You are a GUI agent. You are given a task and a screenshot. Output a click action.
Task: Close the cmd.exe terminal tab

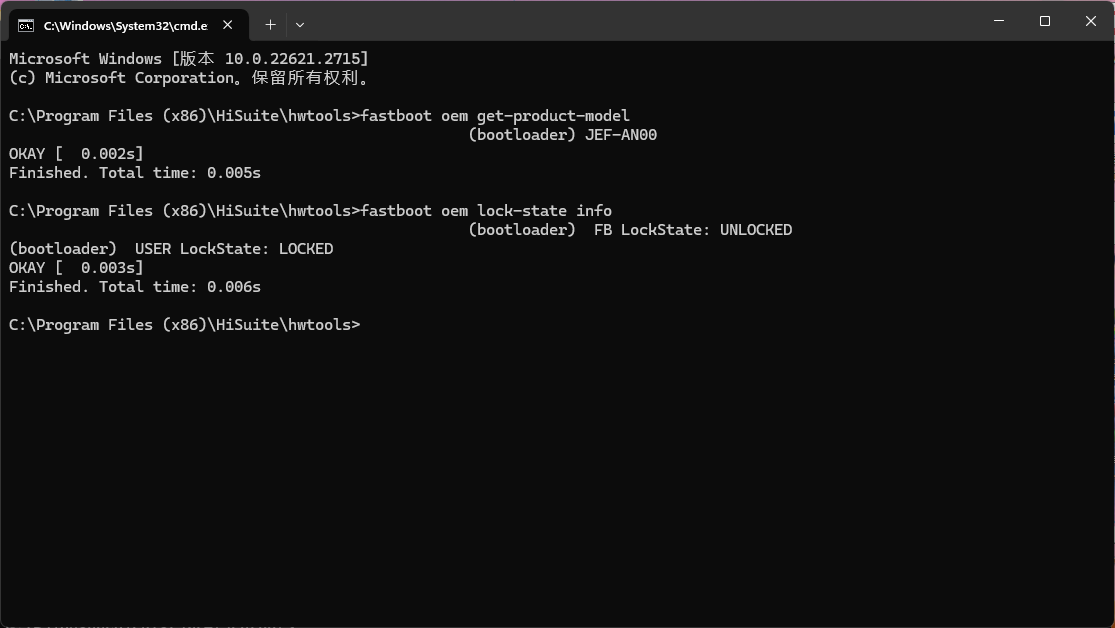(230, 25)
